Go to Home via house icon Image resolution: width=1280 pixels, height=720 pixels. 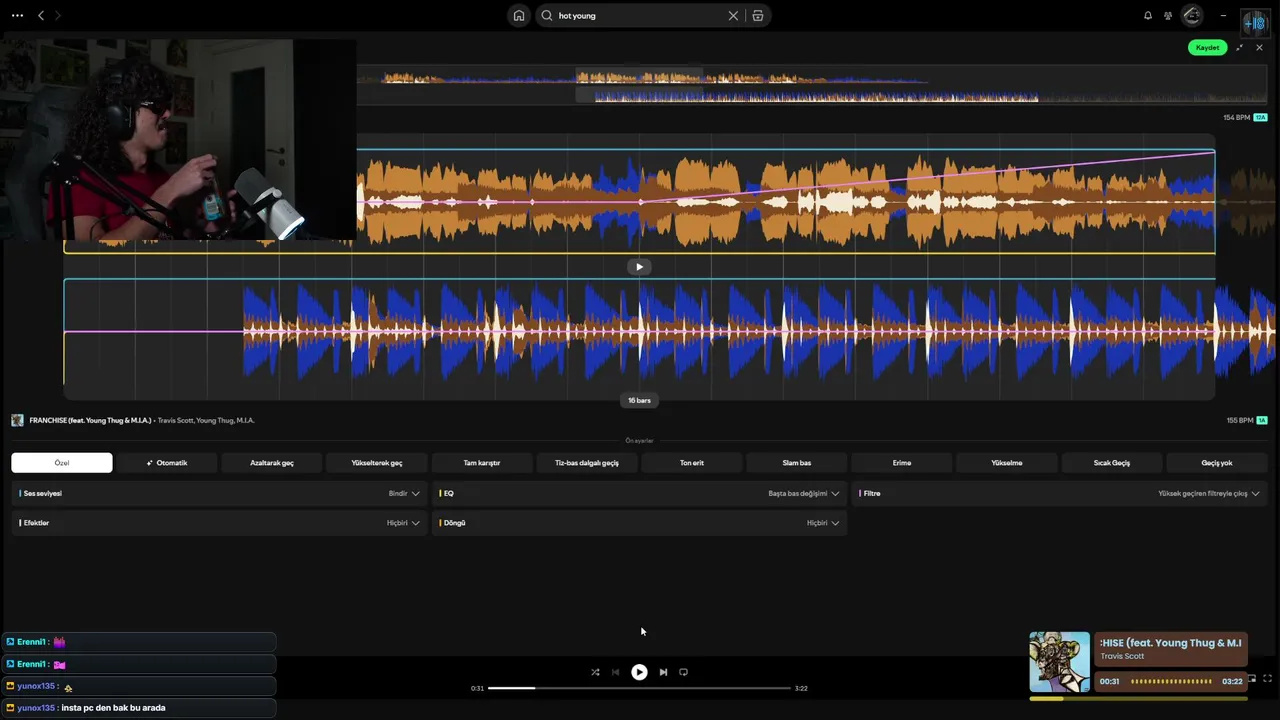[518, 16]
